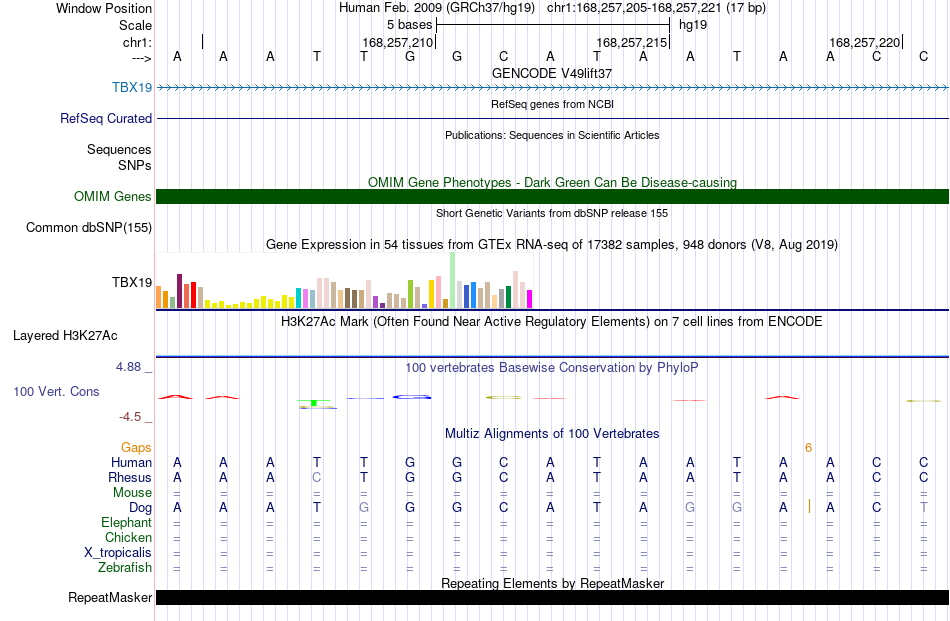The image size is (950, 621).
Task: Click the orange gap marker labeled 6
Action: click(808, 448)
